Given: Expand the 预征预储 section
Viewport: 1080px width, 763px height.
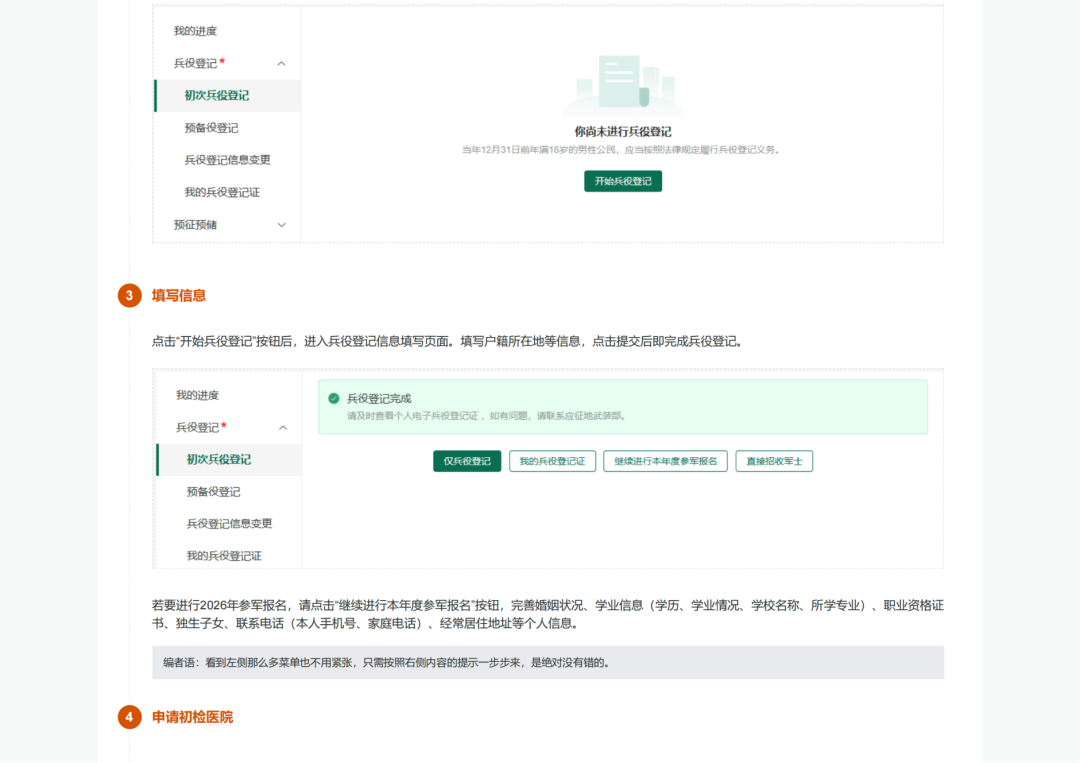Looking at the screenshot, I should coord(282,224).
